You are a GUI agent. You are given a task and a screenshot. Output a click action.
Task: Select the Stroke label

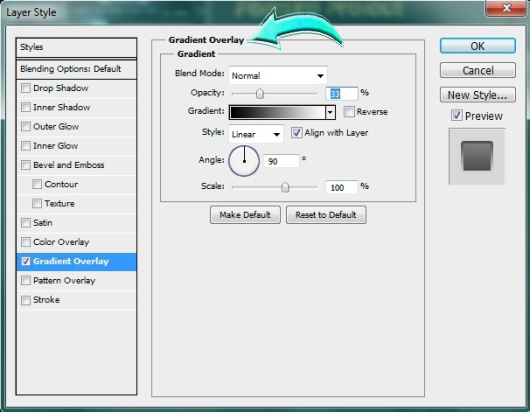(46, 300)
